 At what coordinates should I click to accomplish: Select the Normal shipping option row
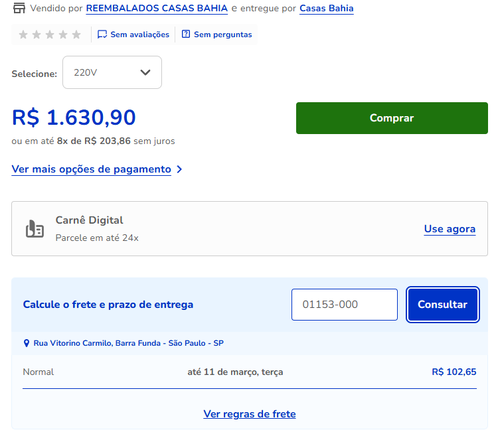point(250,372)
